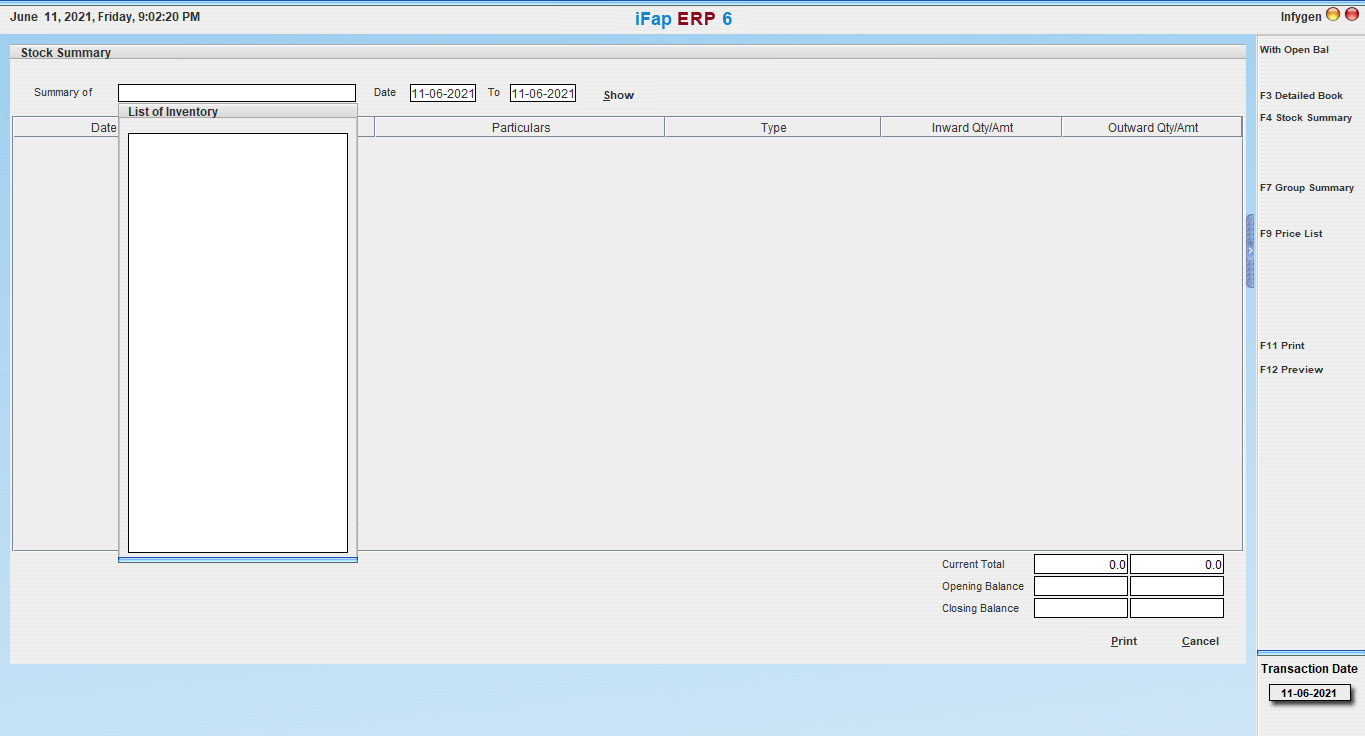Click the Transaction Date button

(1309, 693)
